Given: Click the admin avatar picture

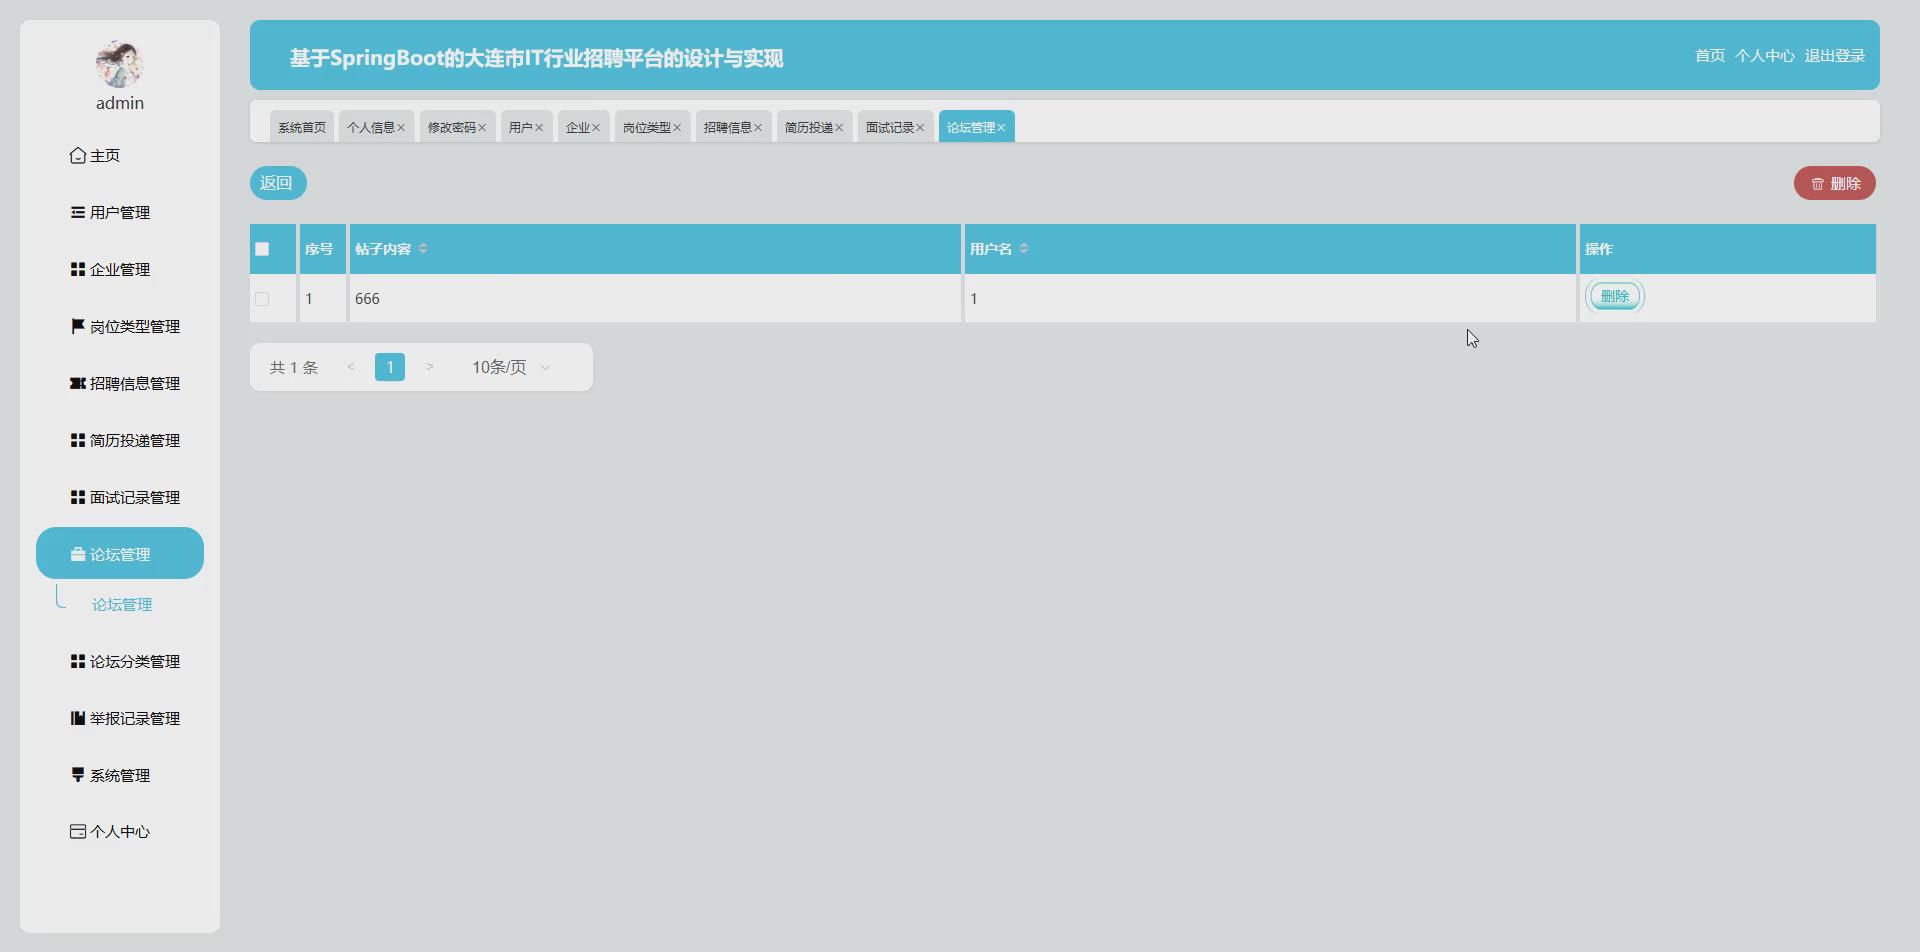Looking at the screenshot, I should 120,65.
